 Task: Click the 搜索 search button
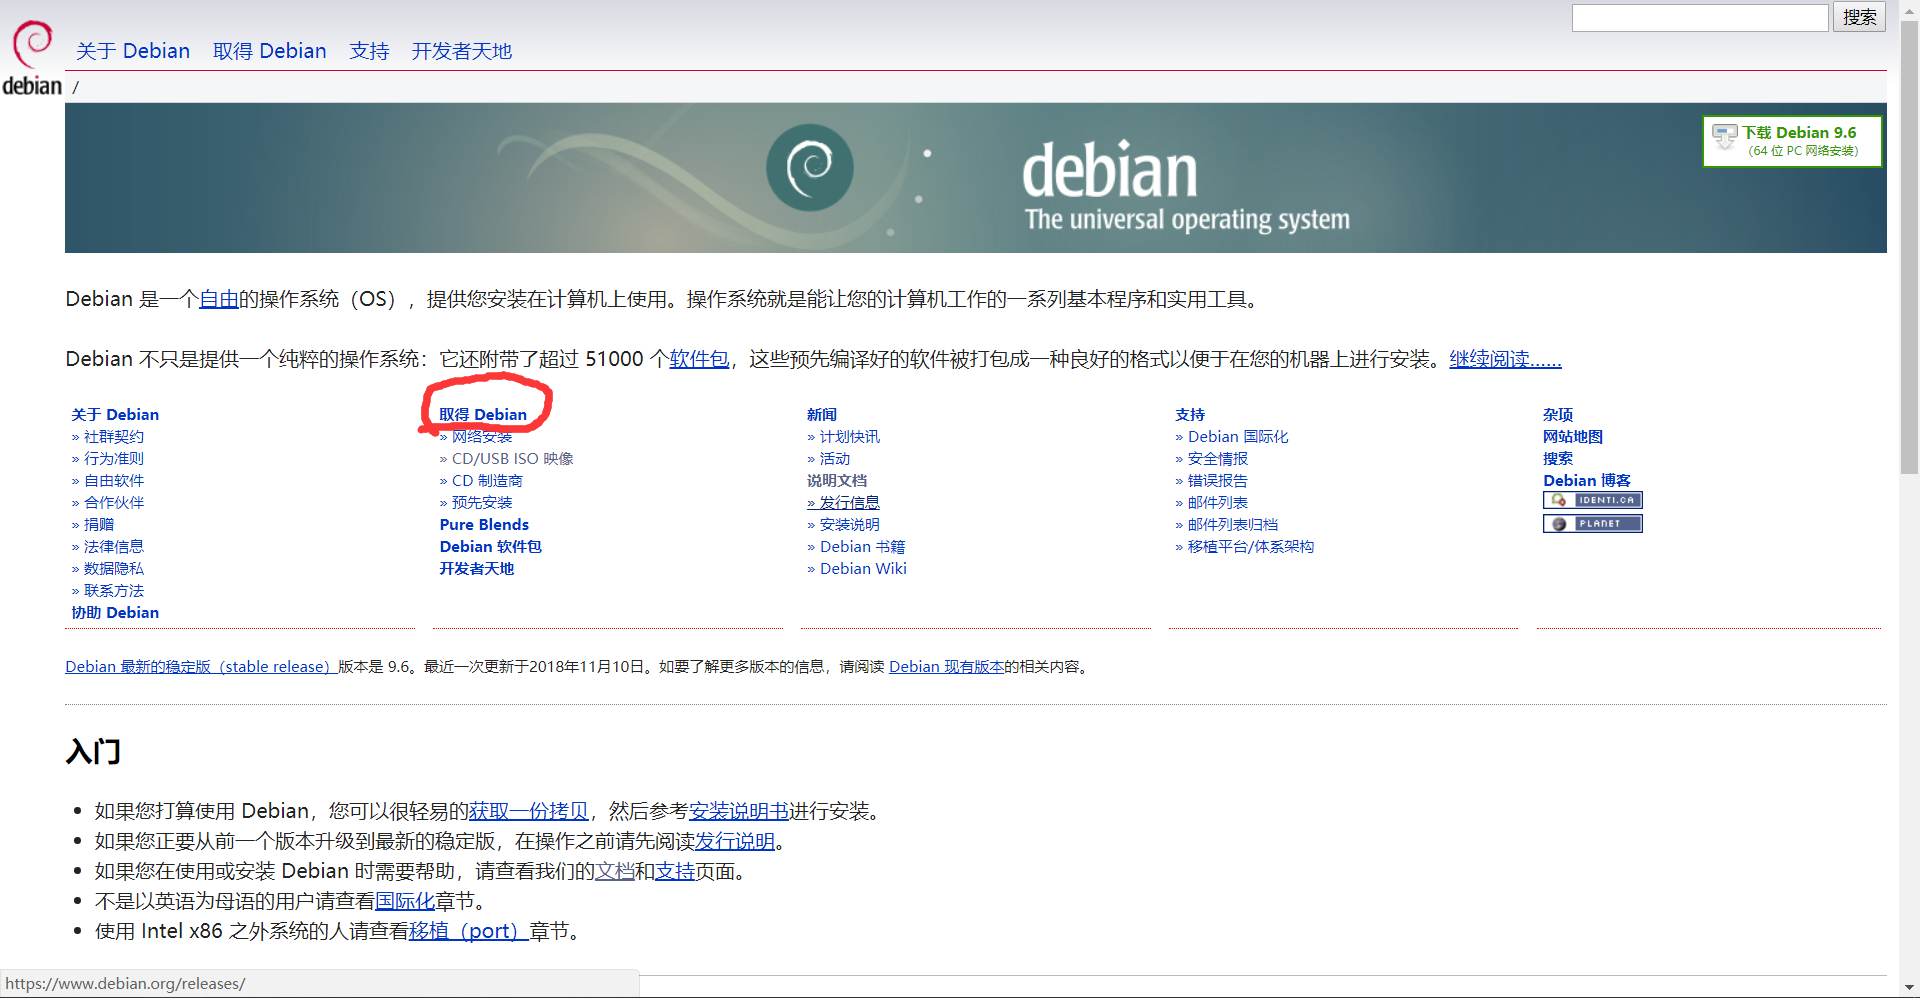point(1859,17)
